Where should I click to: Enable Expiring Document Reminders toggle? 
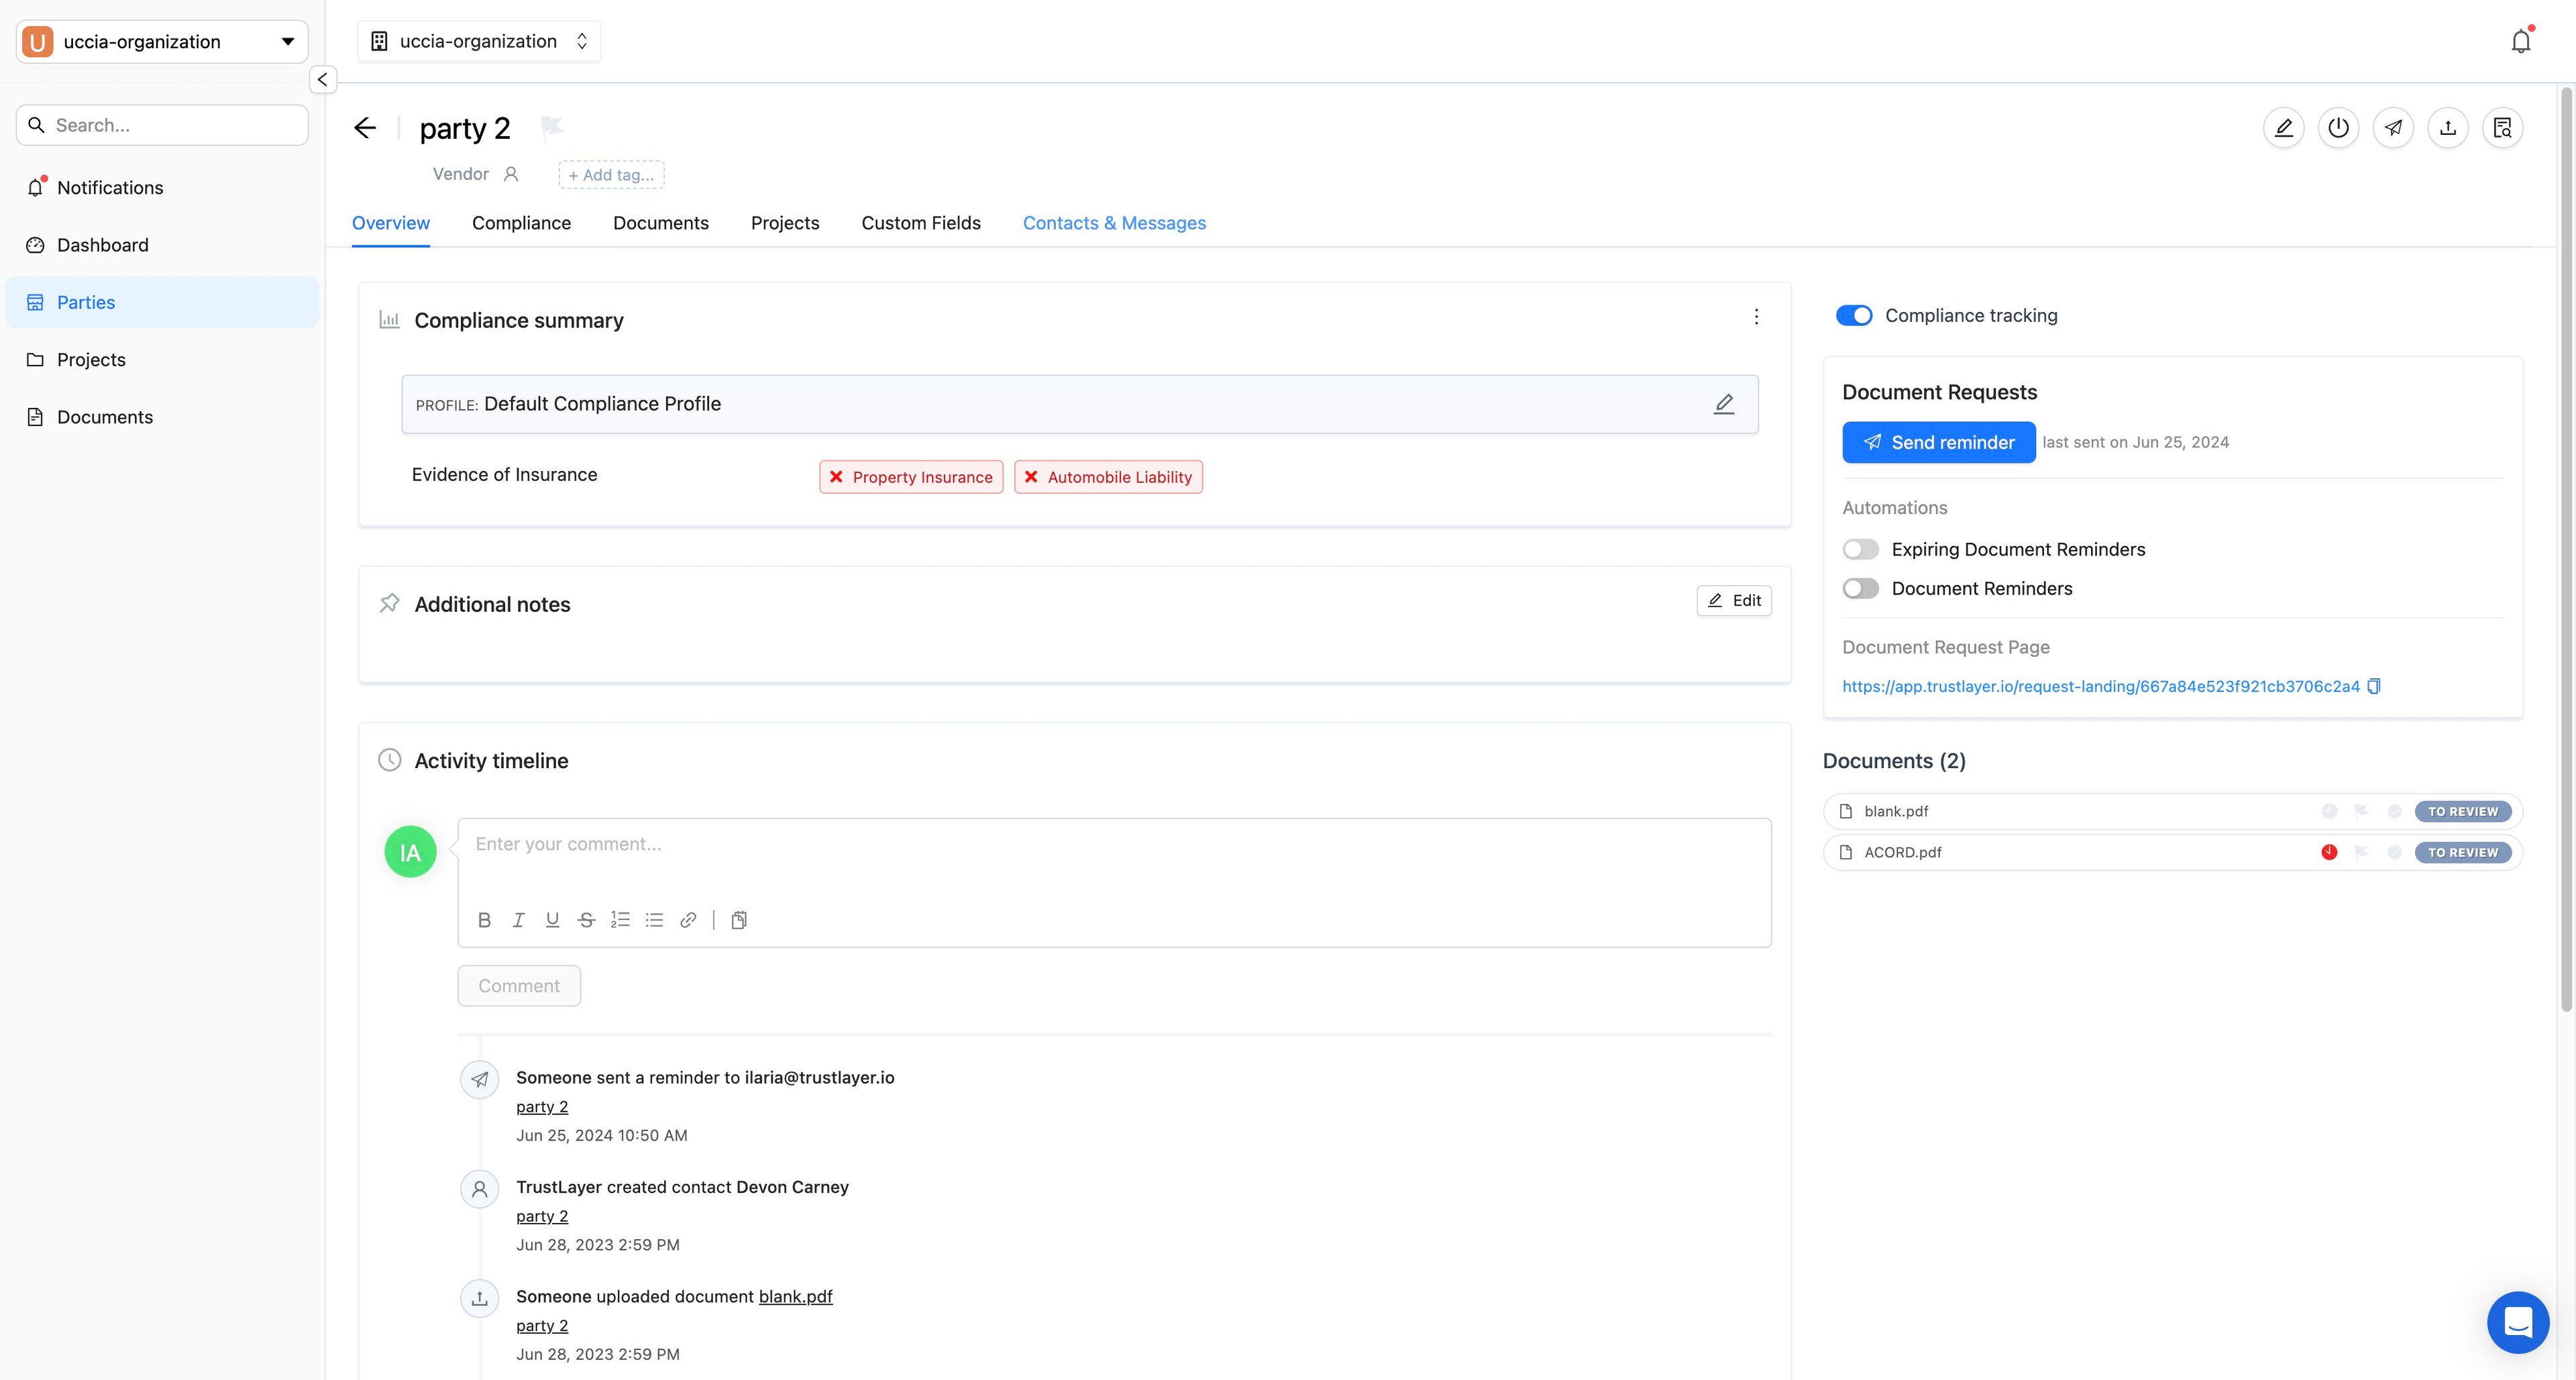tap(1860, 549)
